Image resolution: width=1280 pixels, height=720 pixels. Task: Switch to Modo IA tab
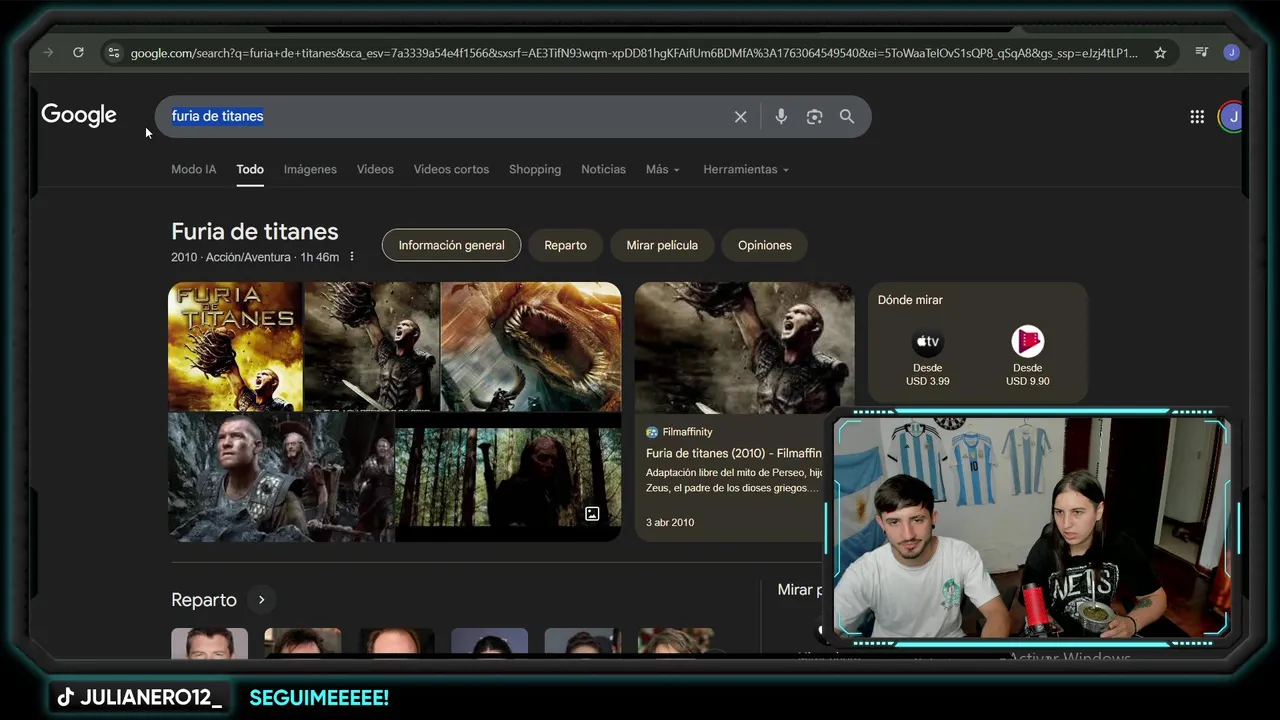(x=193, y=169)
